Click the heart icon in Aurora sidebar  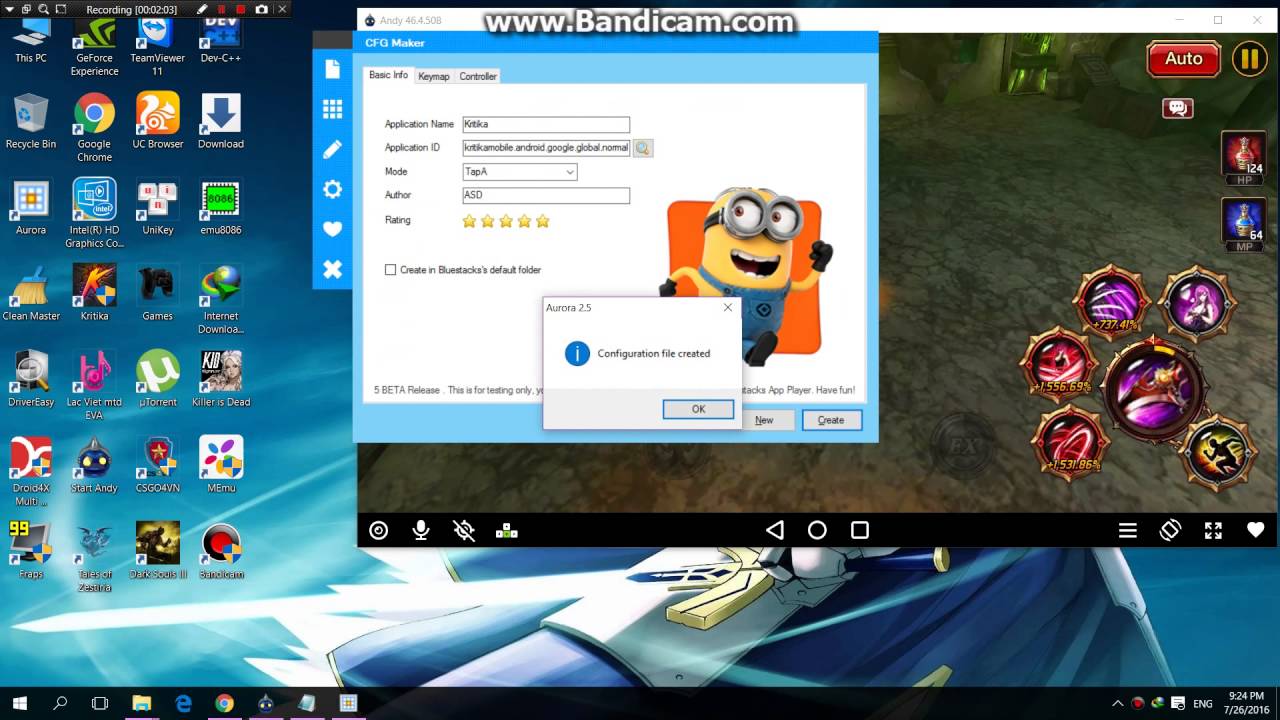[x=332, y=229]
